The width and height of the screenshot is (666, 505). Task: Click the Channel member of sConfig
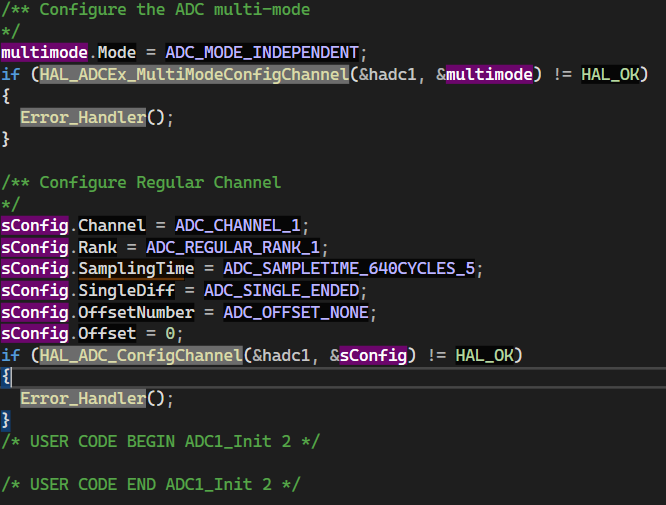(112, 226)
